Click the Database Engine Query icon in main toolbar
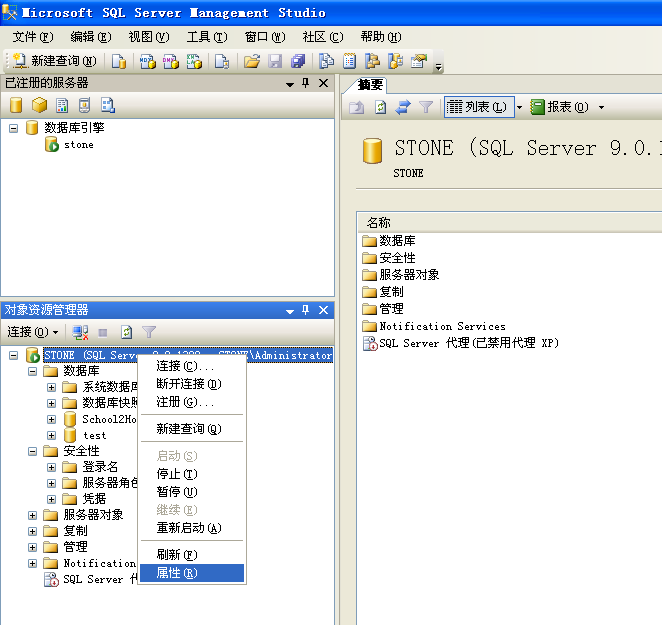The height and width of the screenshot is (625, 662). [119, 61]
